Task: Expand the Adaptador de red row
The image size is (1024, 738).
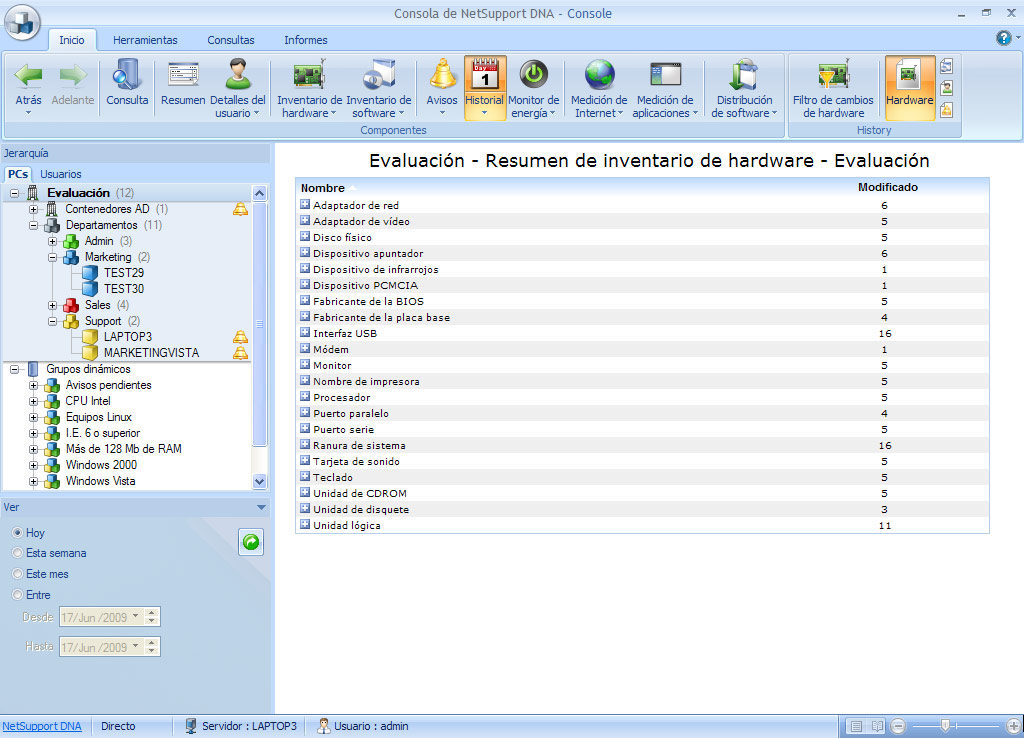Action: coord(305,204)
